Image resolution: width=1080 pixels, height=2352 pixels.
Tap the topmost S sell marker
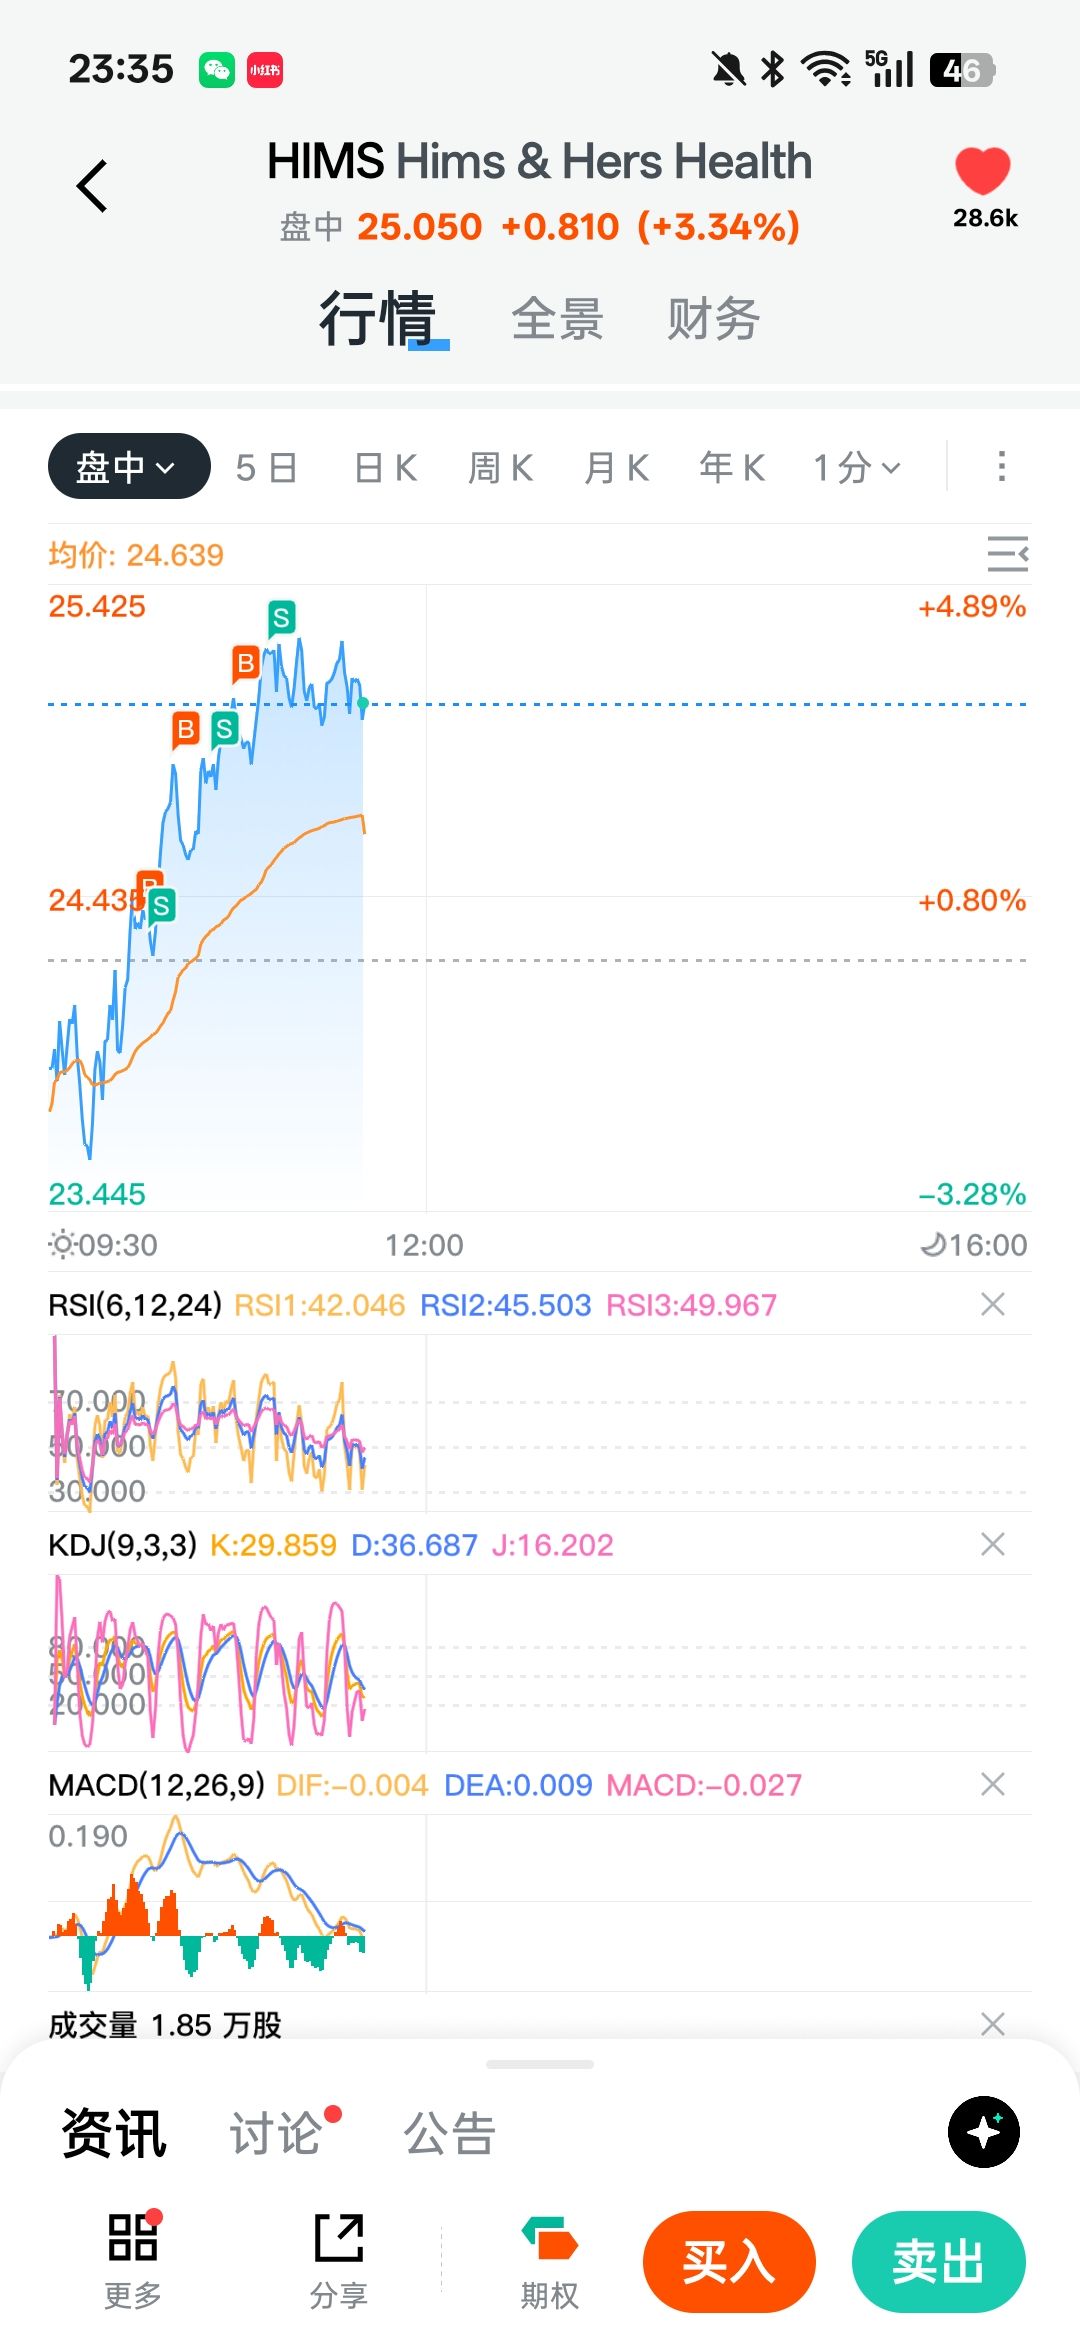[282, 619]
